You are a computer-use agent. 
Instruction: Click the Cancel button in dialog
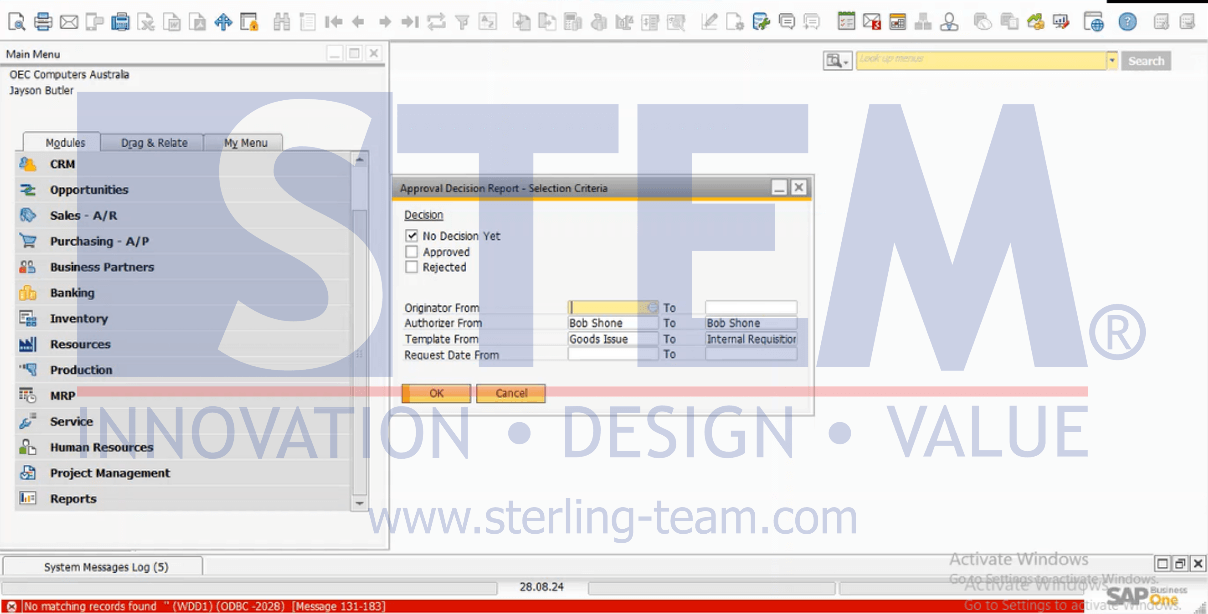point(511,393)
